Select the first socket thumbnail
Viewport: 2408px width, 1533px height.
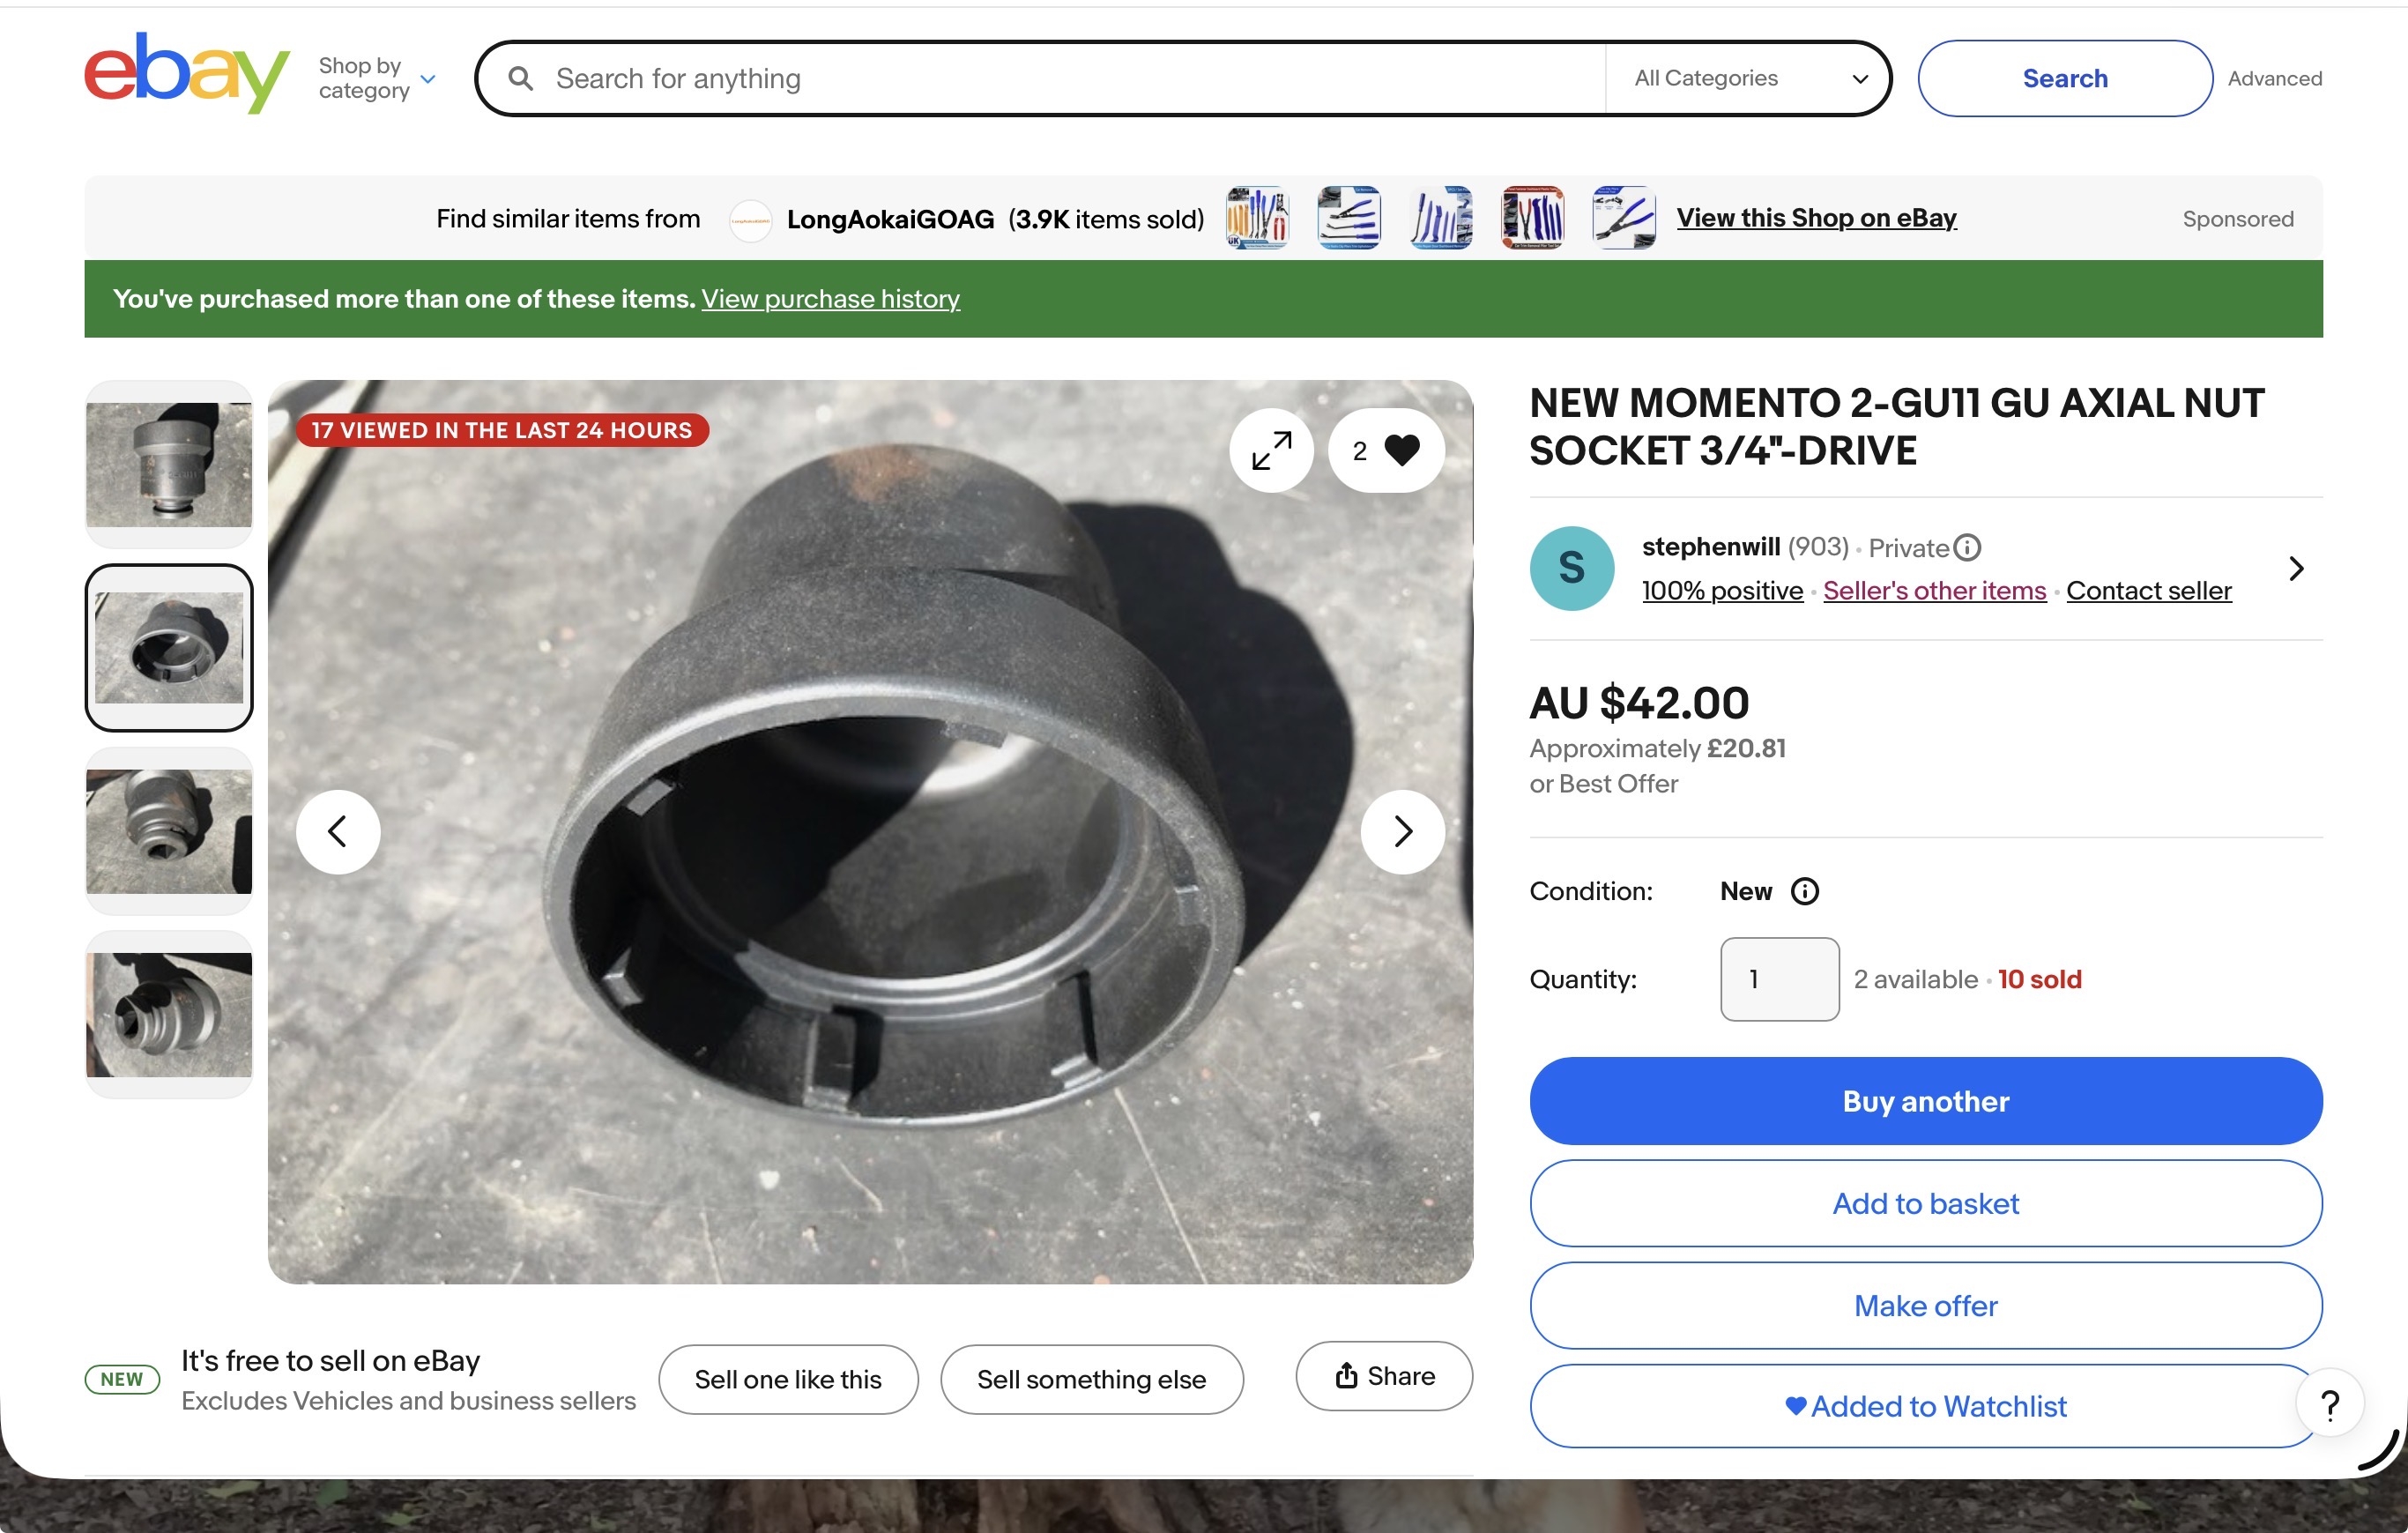(169, 465)
